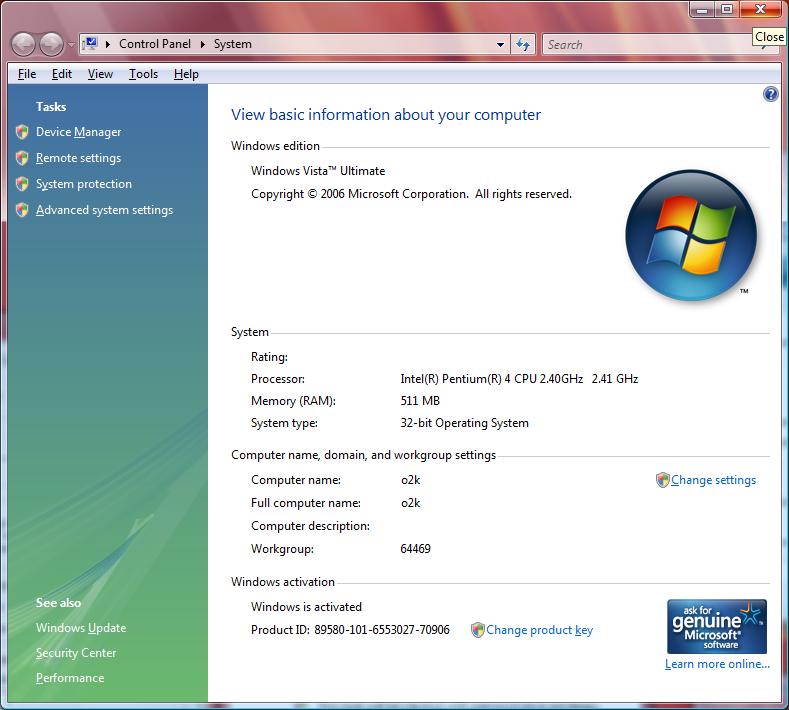Click the workgroup value 64469

tap(416, 549)
